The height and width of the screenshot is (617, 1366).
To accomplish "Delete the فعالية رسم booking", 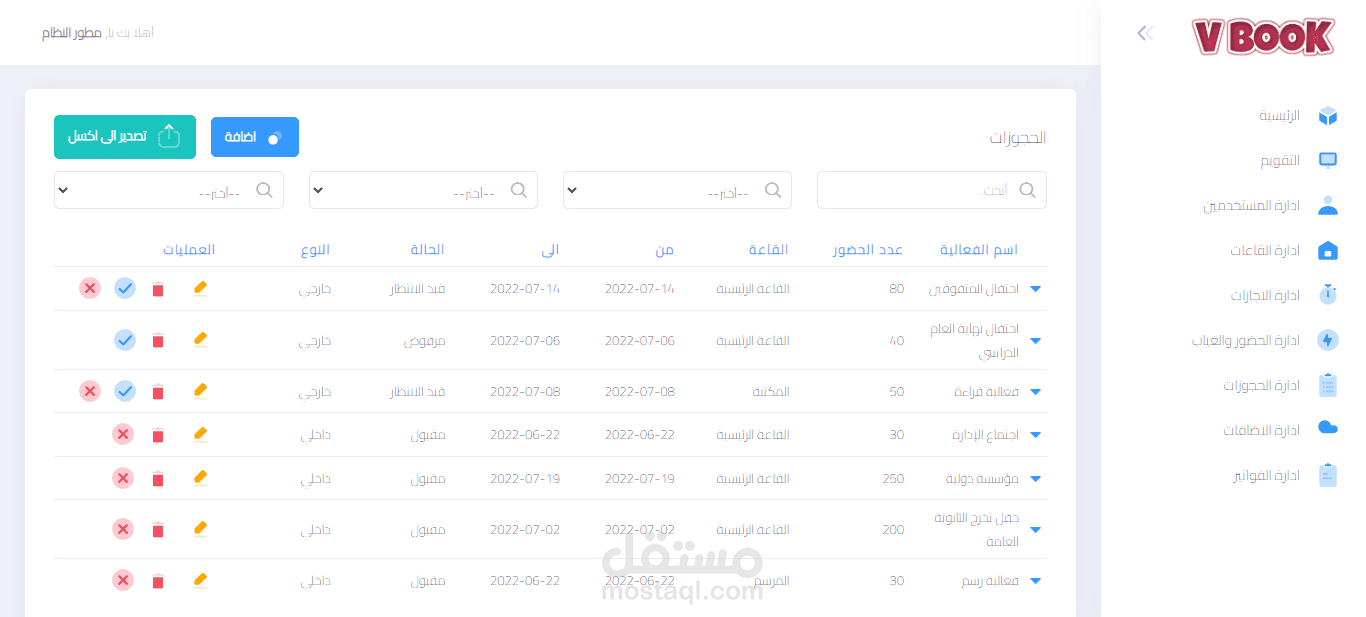I will click(158, 581).
